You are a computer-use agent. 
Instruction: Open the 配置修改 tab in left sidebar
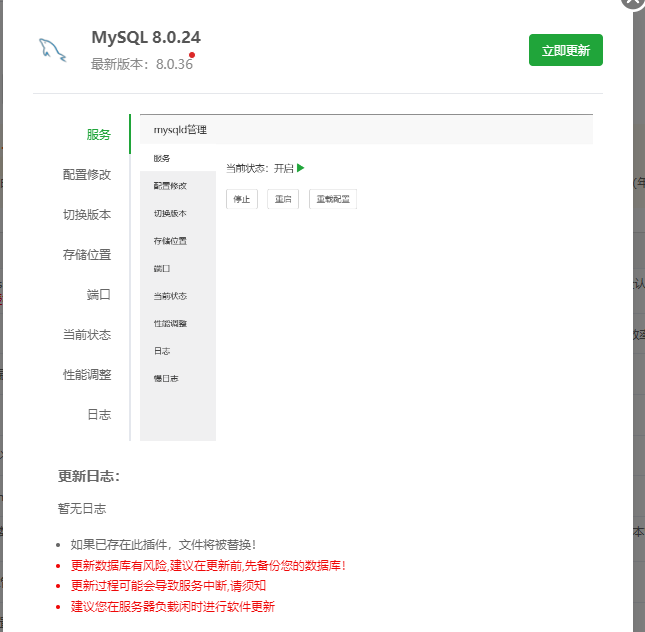[x=87, y=174]
